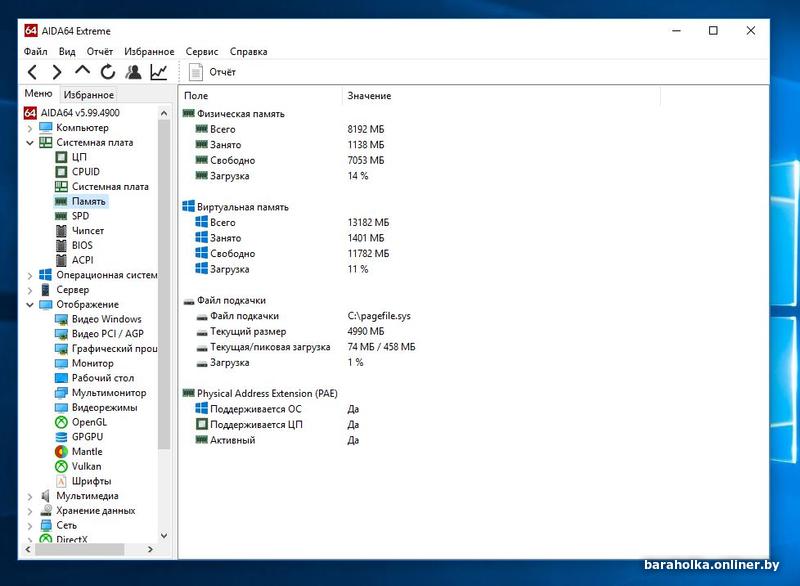Image resolution: width=800 pixels, height=586 pixels.
Task: Open the graph chart toolbar icon
Action: coord(159,72)
